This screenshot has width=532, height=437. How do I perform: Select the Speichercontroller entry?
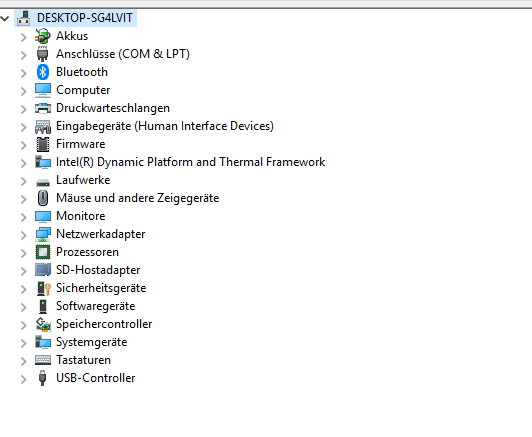click(x=104, y=324)
